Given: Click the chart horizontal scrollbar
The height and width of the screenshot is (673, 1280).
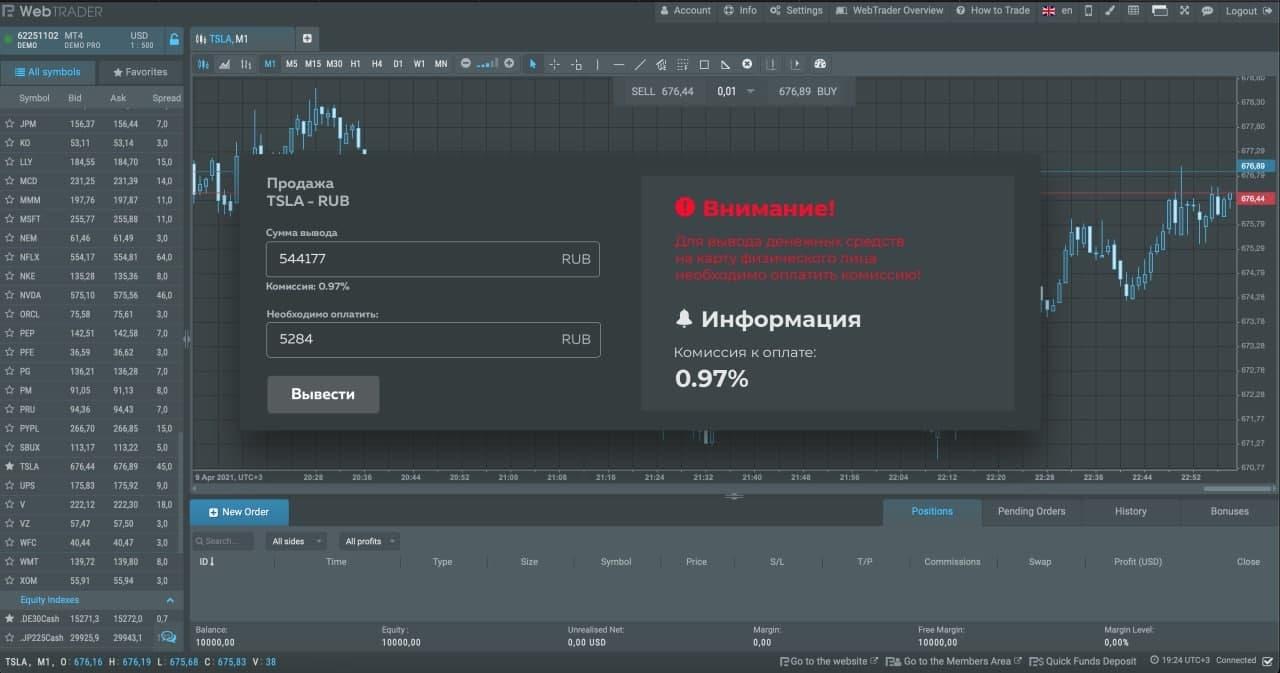Looking at the screenshot, I should pyautogui.click(x=1236, y=489).
